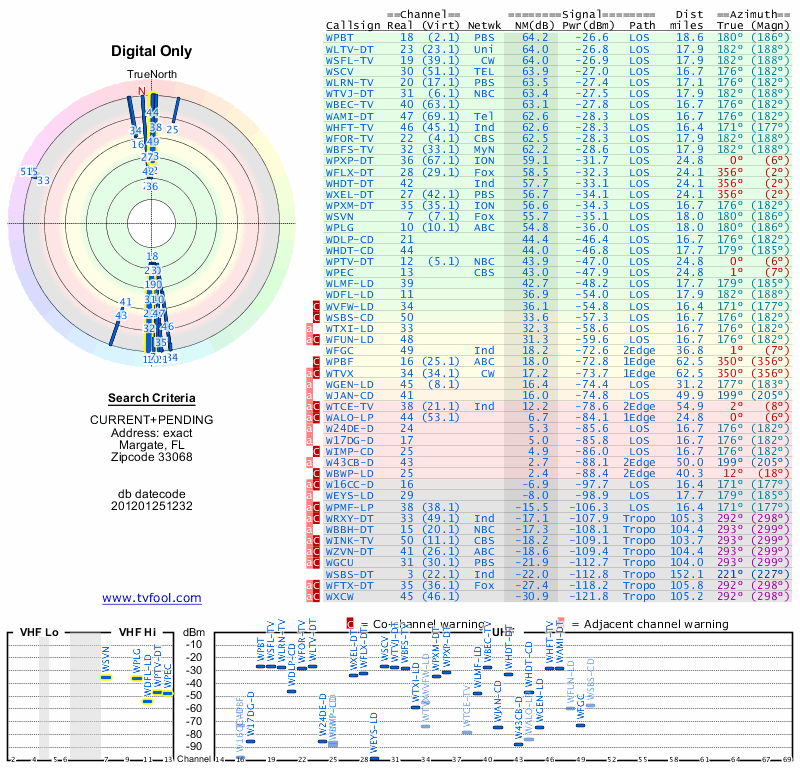Click adjacent-channel a badge beside WEYS-LD
This screenshot has height=768, width=800.
tap(309, 496)
